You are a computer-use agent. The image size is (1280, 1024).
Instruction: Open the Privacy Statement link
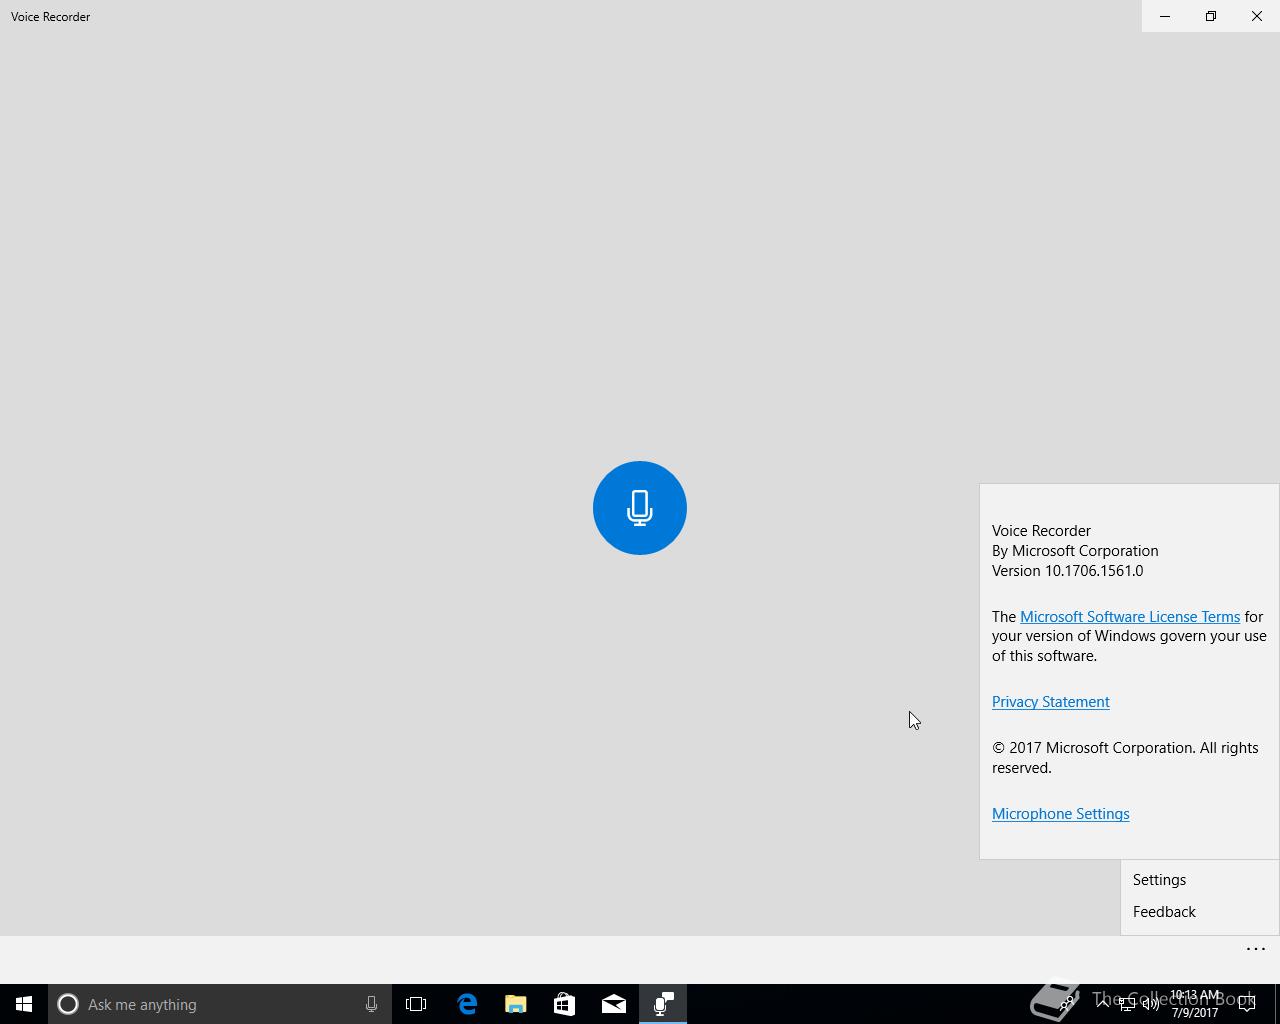(1050, 702)
